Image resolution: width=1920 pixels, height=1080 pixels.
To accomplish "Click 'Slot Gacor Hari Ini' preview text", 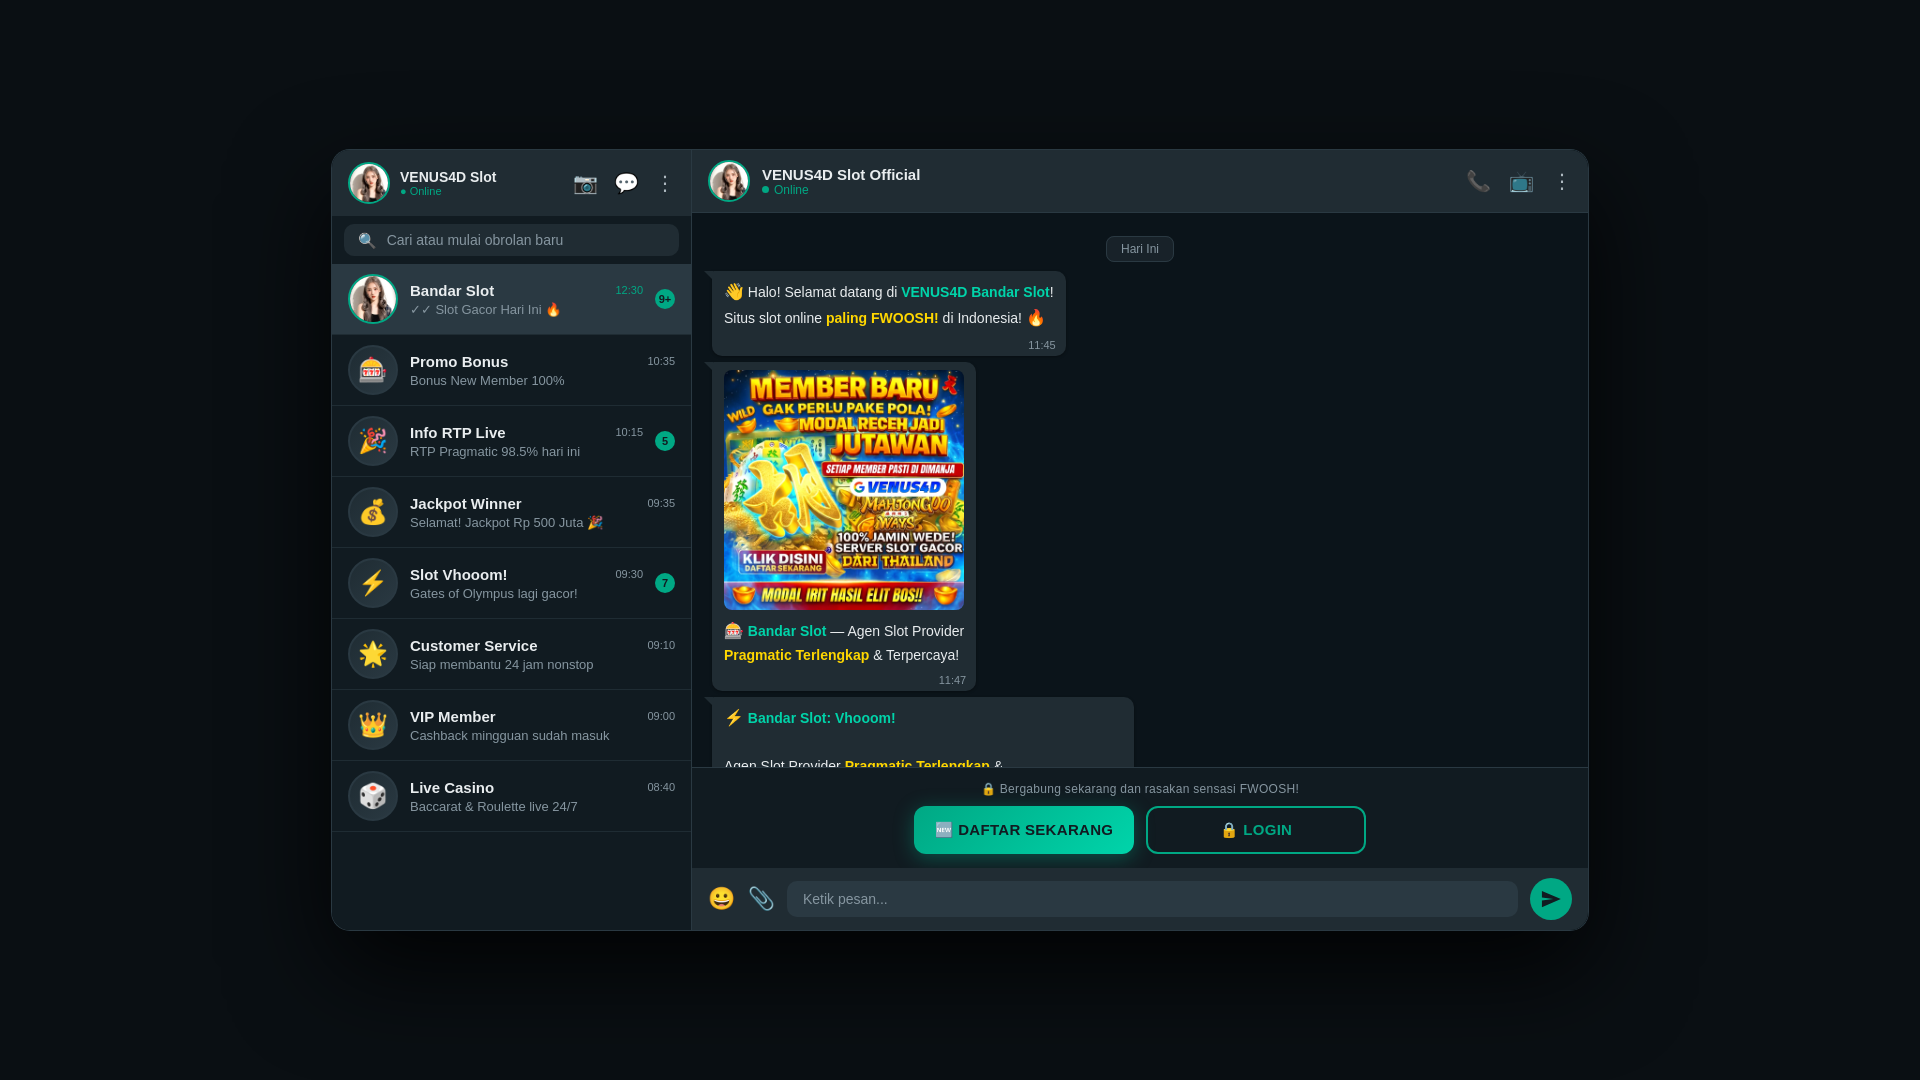I will coord(488,310).
